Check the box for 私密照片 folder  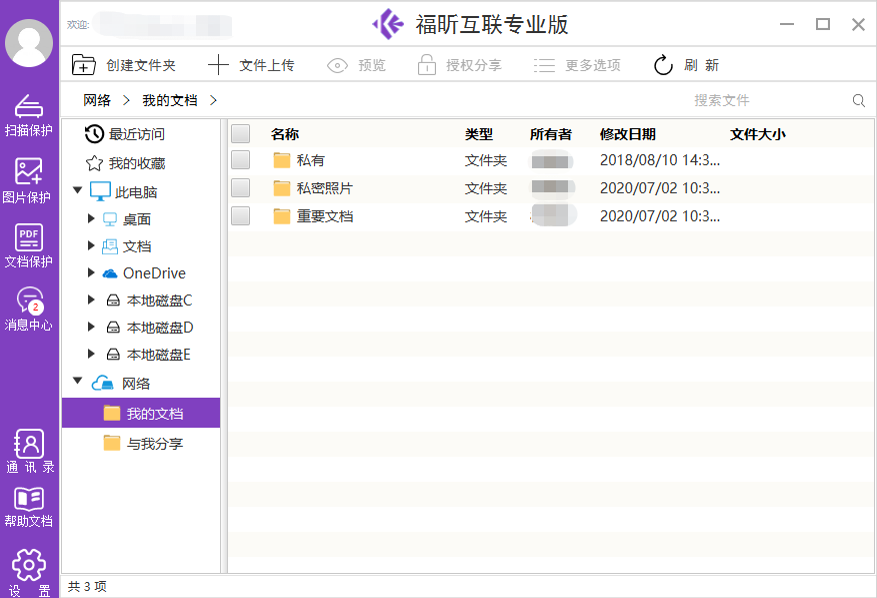coord(241,188)
